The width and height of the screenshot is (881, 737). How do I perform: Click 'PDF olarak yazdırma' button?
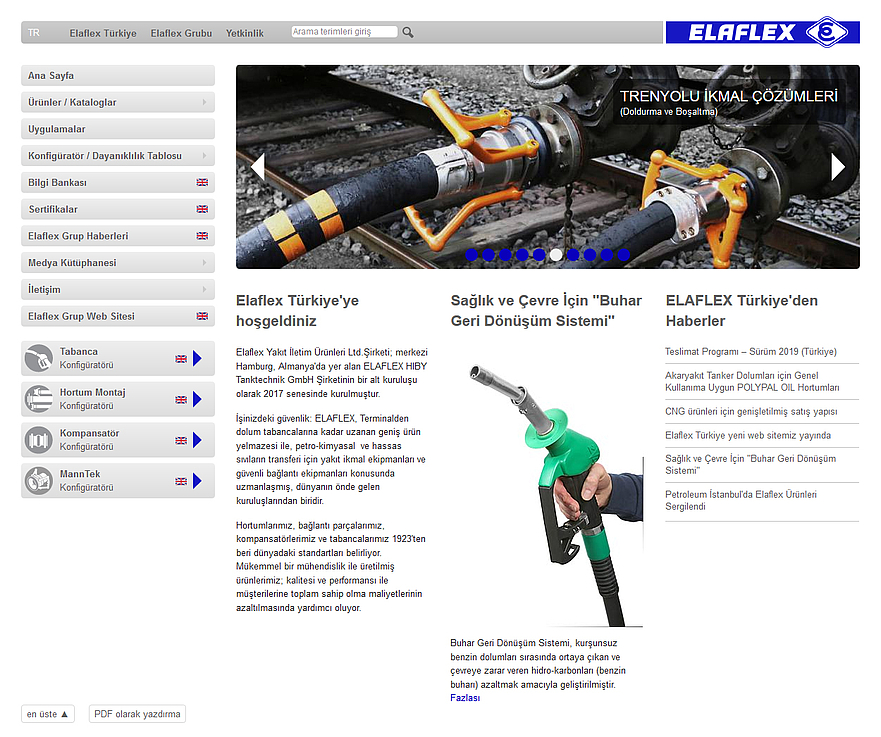137,714
